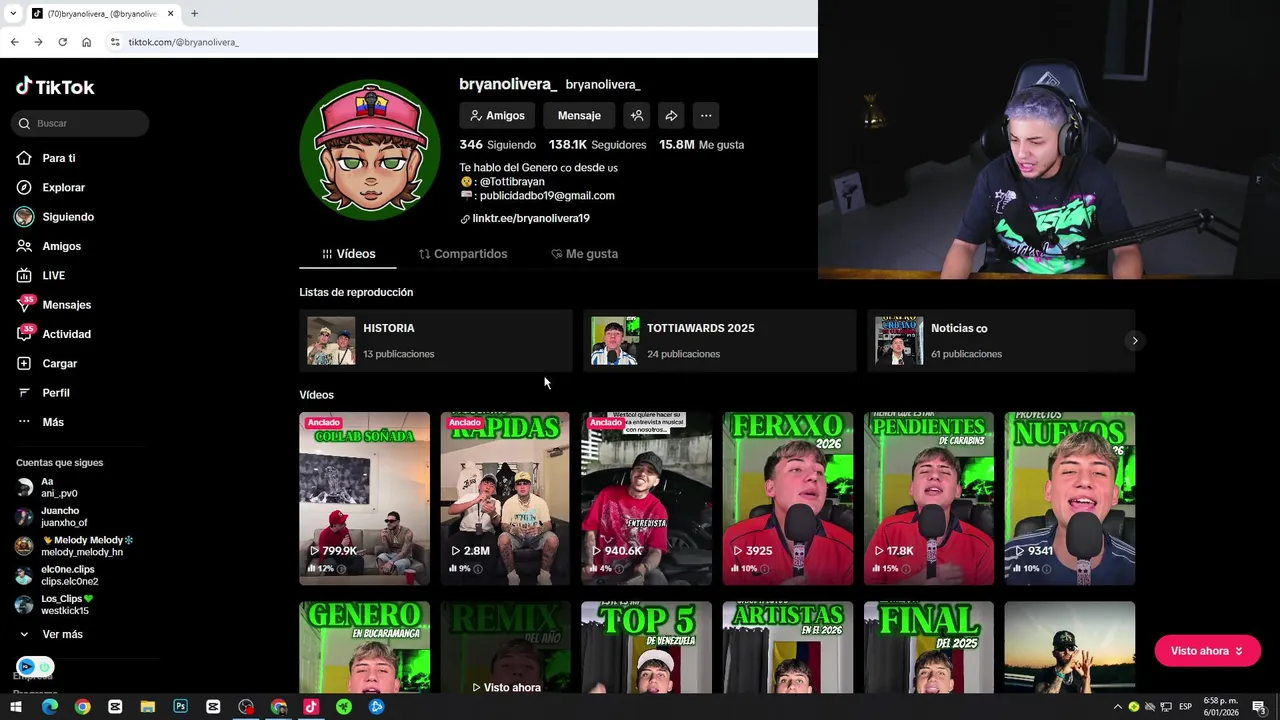Open Perfil in sidebar
1280x720 pixels.
point(55,393)
